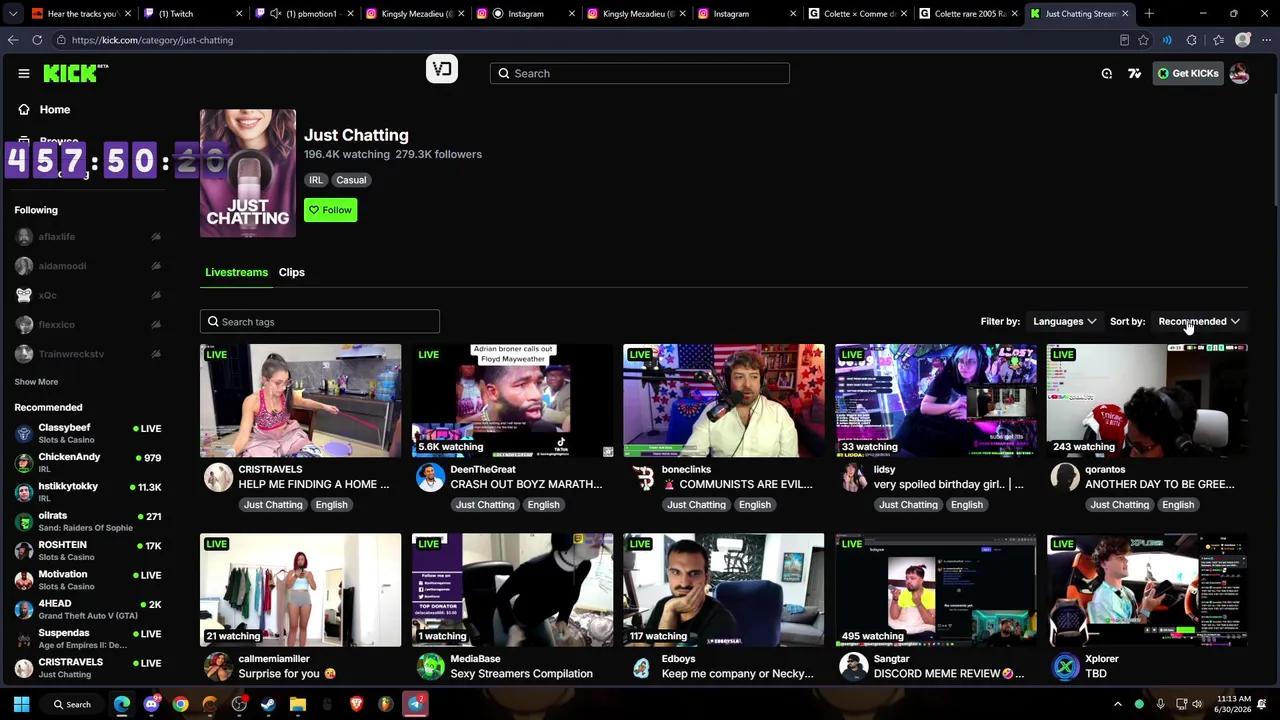Click boneclinks channel avatar
1280x720 pixels.
point(642,477)
